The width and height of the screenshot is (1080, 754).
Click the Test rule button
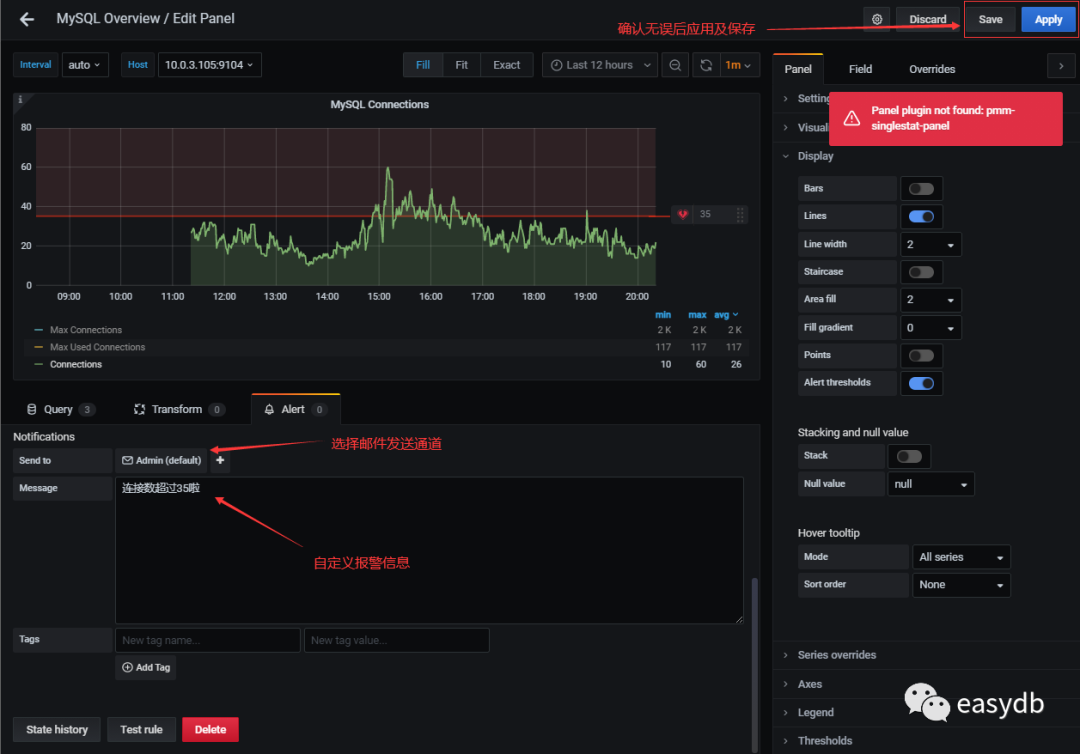pyautogui.click(x=141, y=729)
